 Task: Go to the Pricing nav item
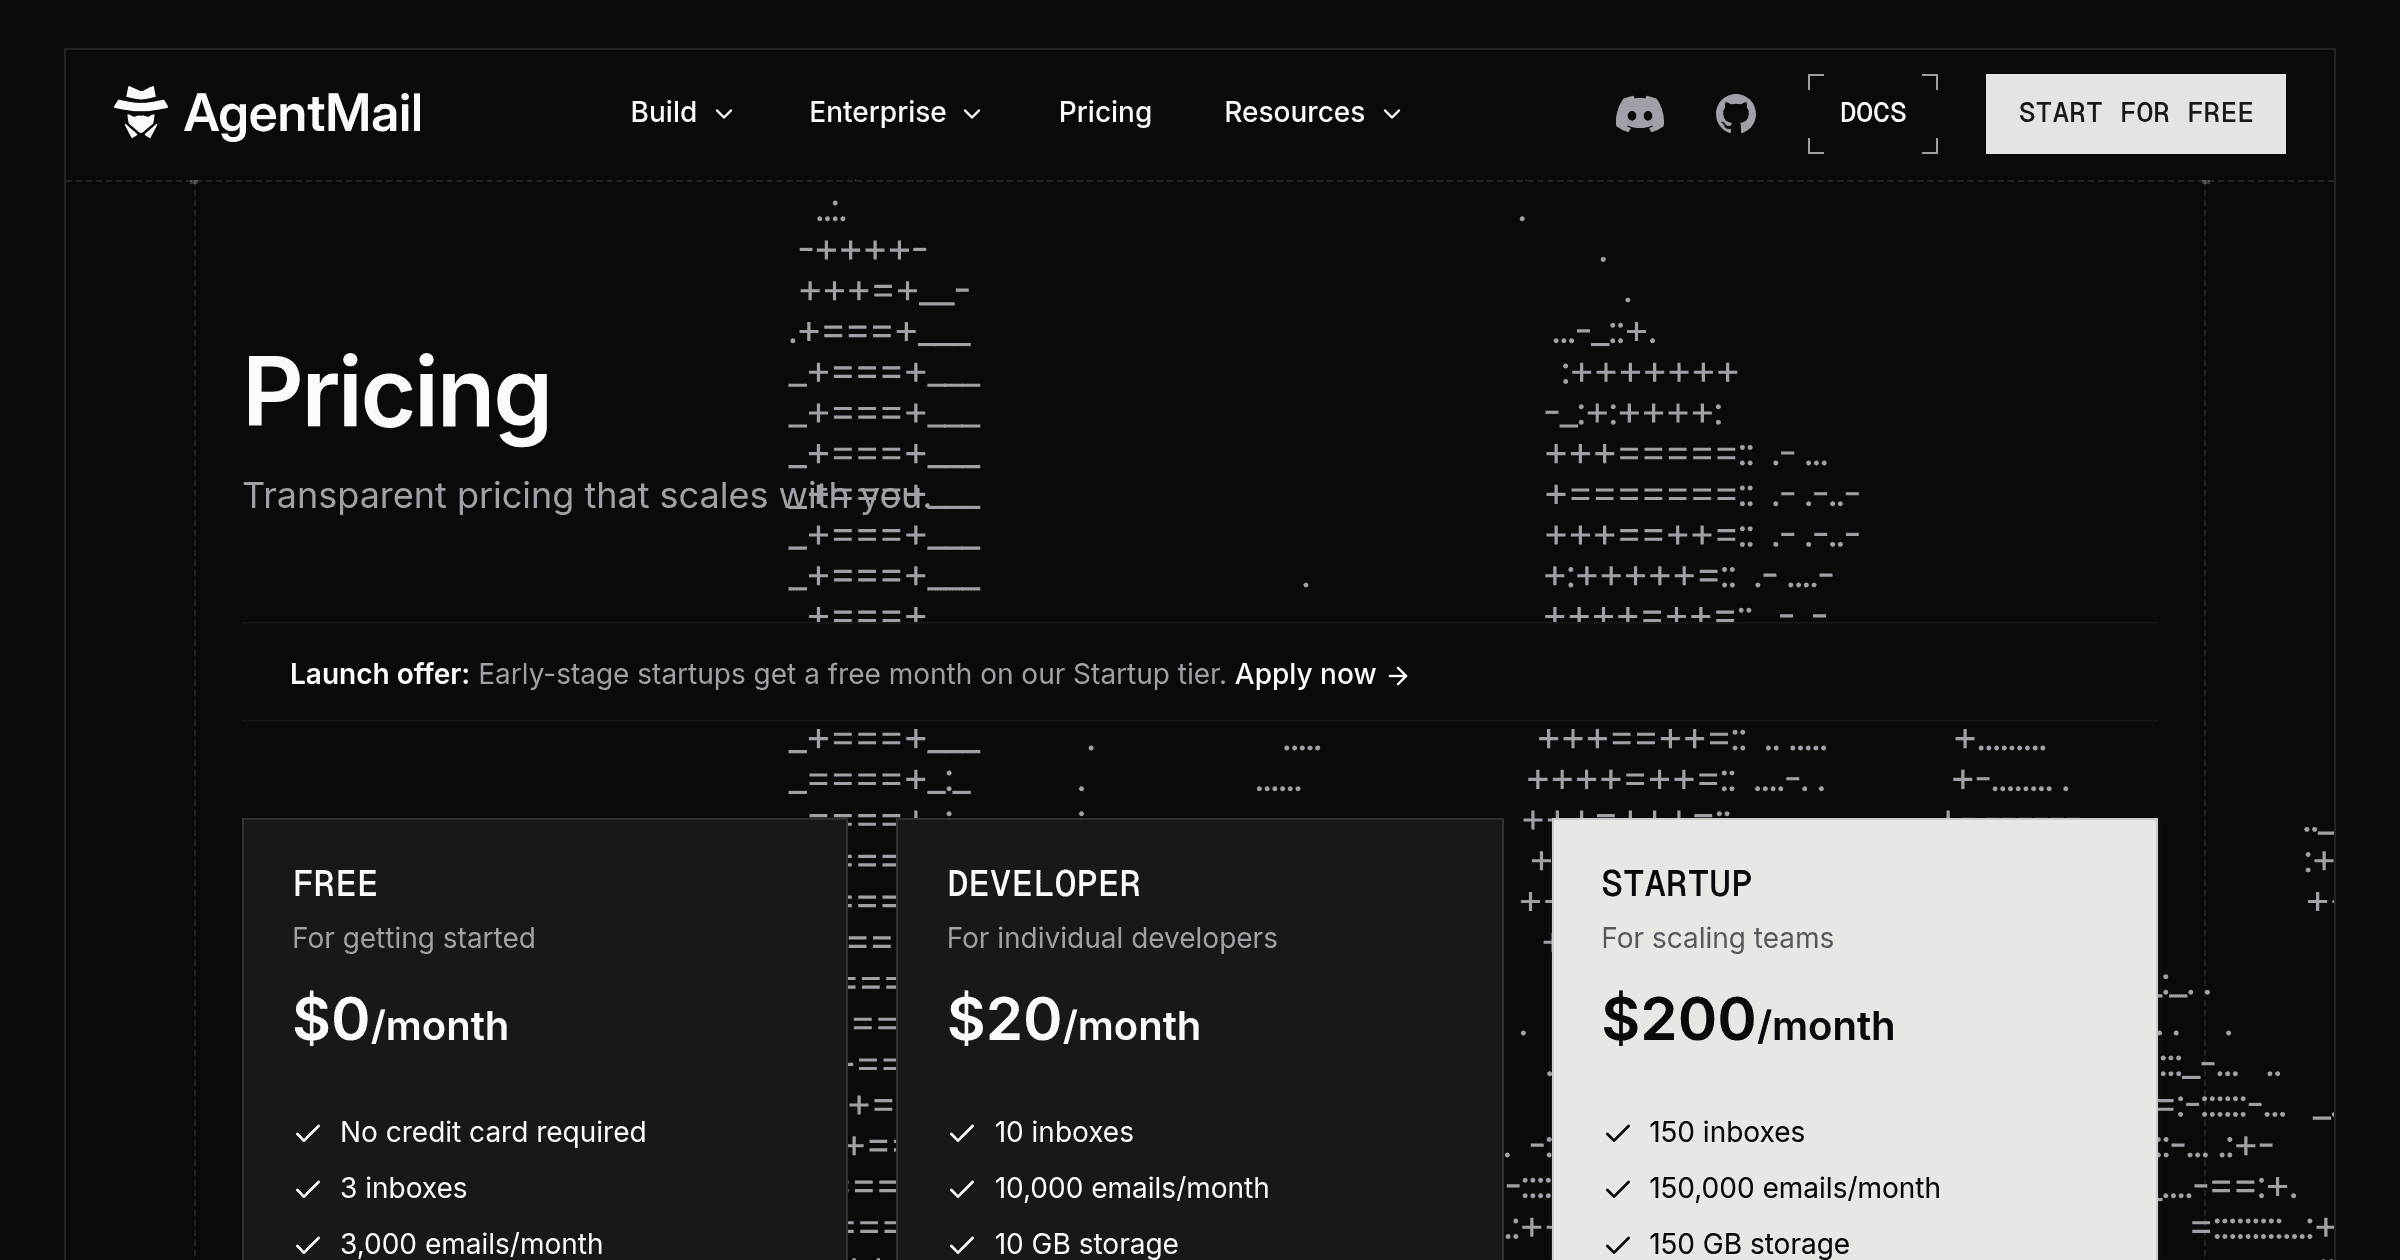[x=1105, y=113]
